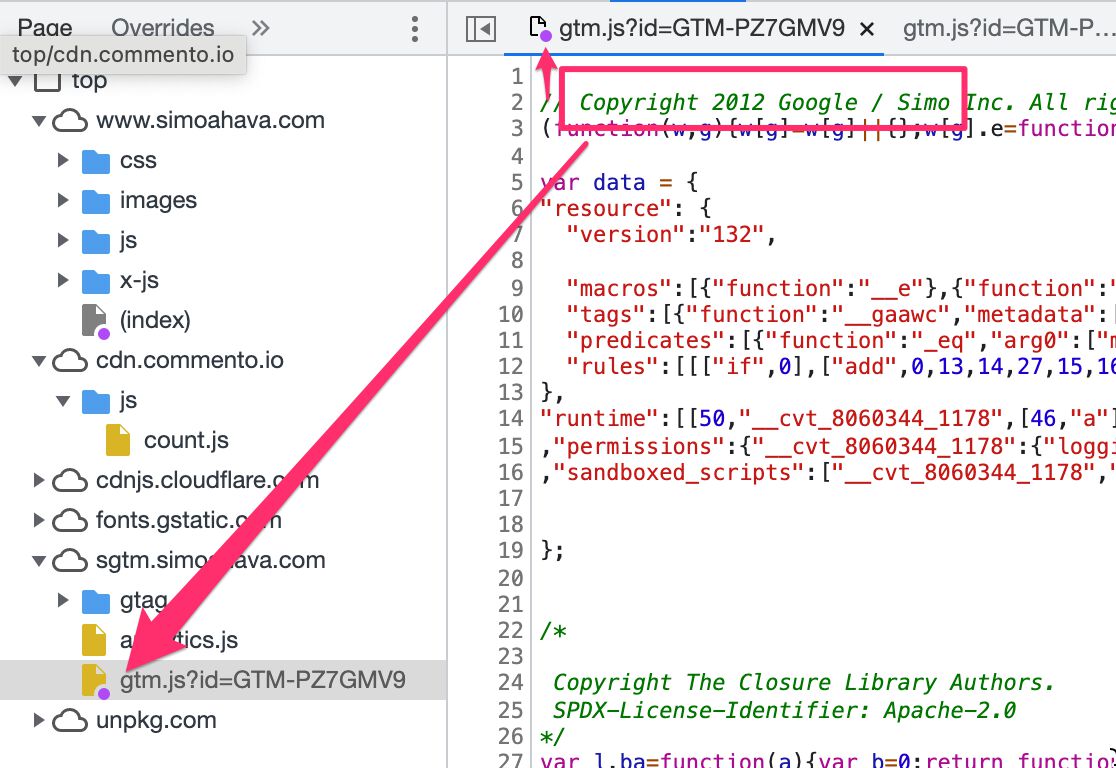Image resolution: width=1116 pixels, height=768 pixels.
Task: Click 'var data' declaration on line 5
Action: coord(592,182)
